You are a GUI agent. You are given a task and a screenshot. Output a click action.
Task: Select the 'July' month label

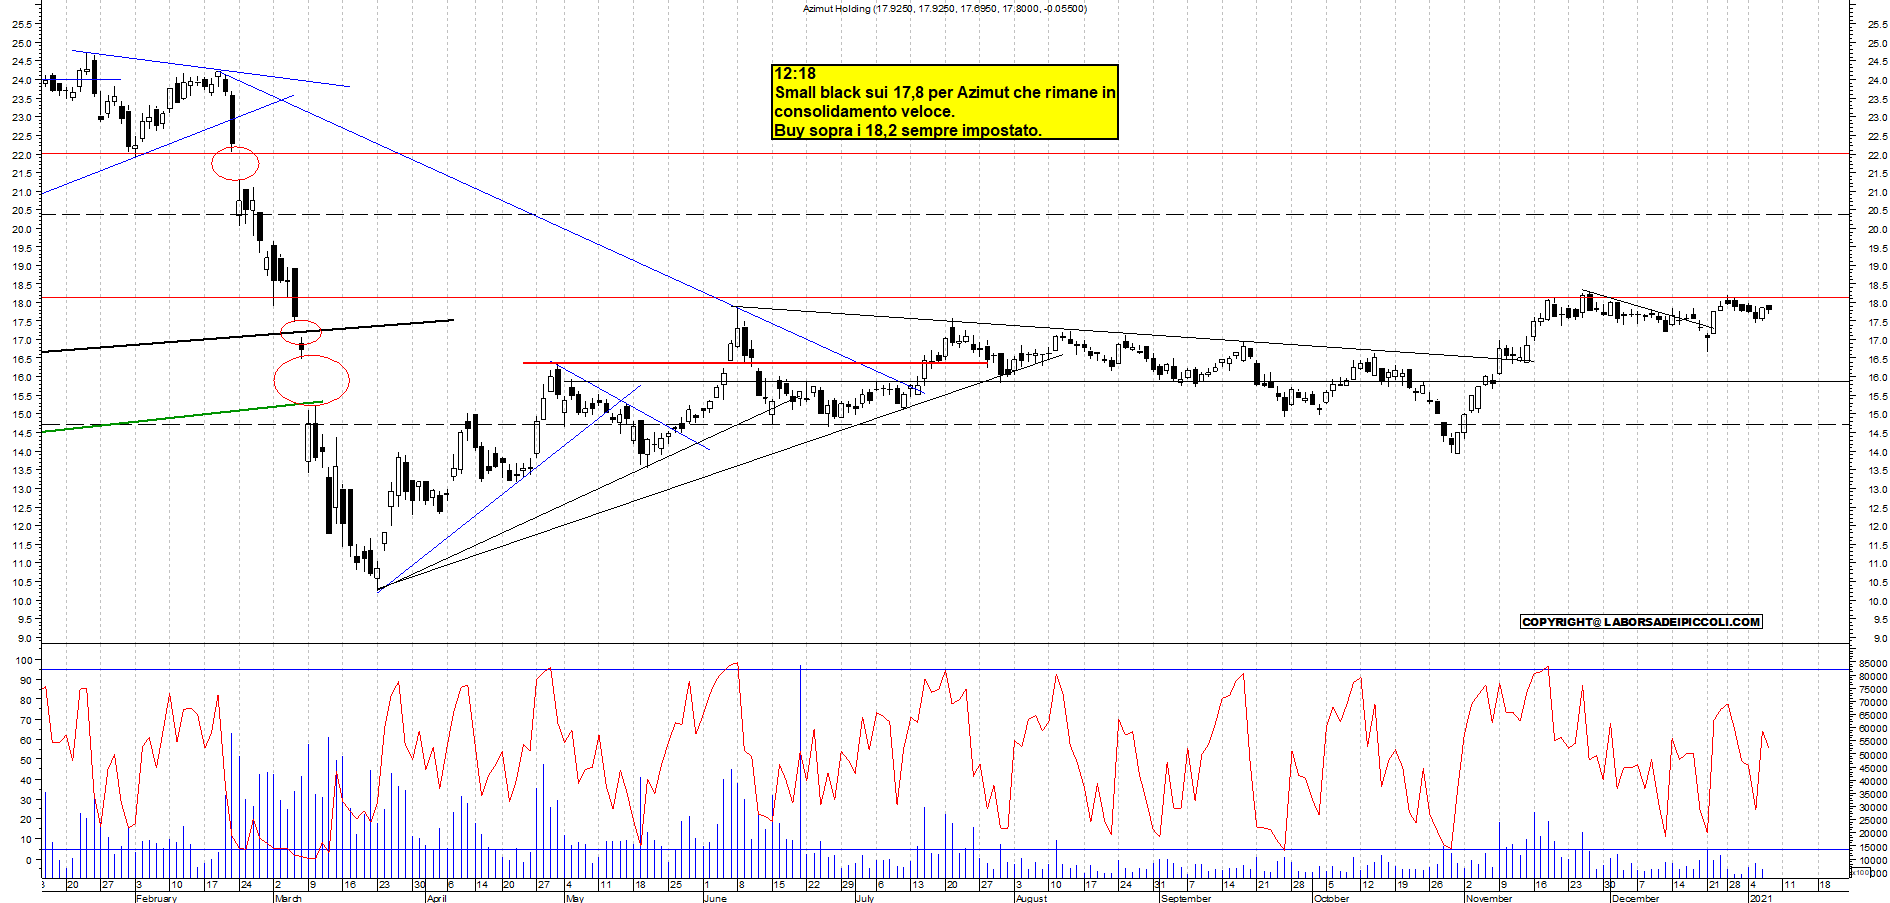(865, 898)
